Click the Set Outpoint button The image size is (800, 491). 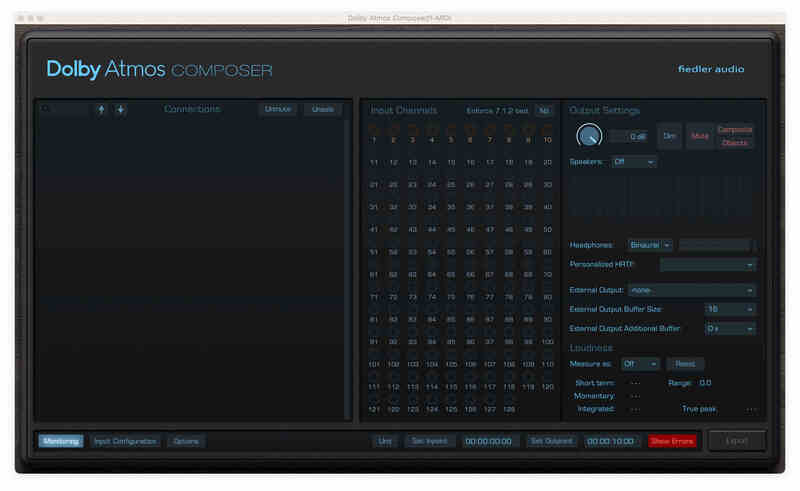551,441
